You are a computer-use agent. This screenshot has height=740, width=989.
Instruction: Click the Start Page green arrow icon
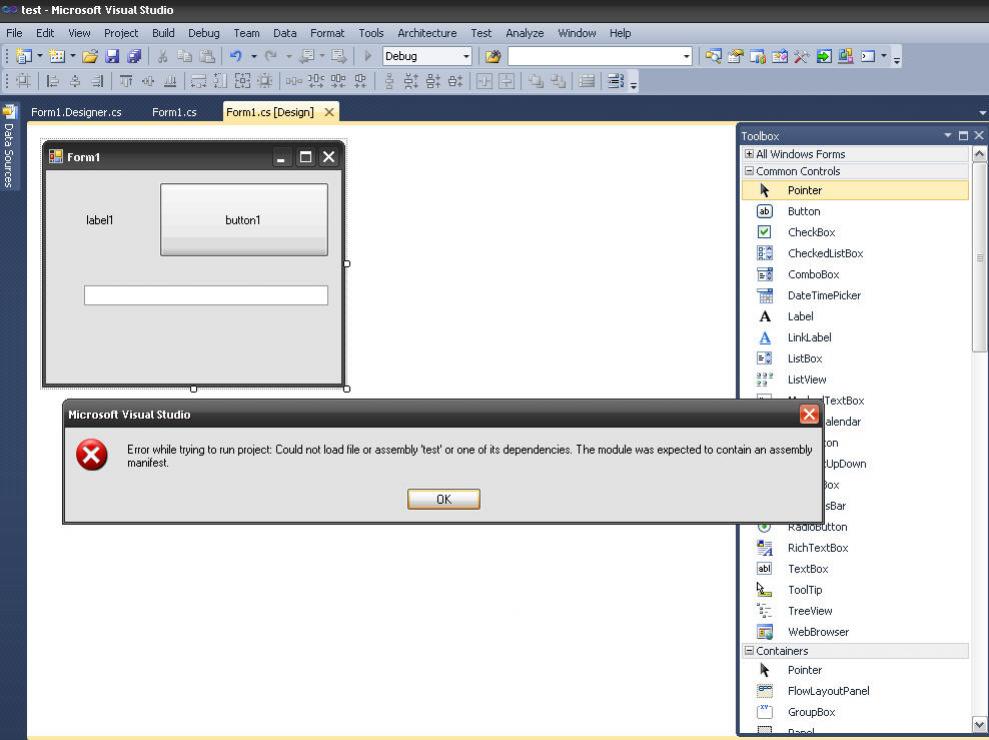(824, 56)
